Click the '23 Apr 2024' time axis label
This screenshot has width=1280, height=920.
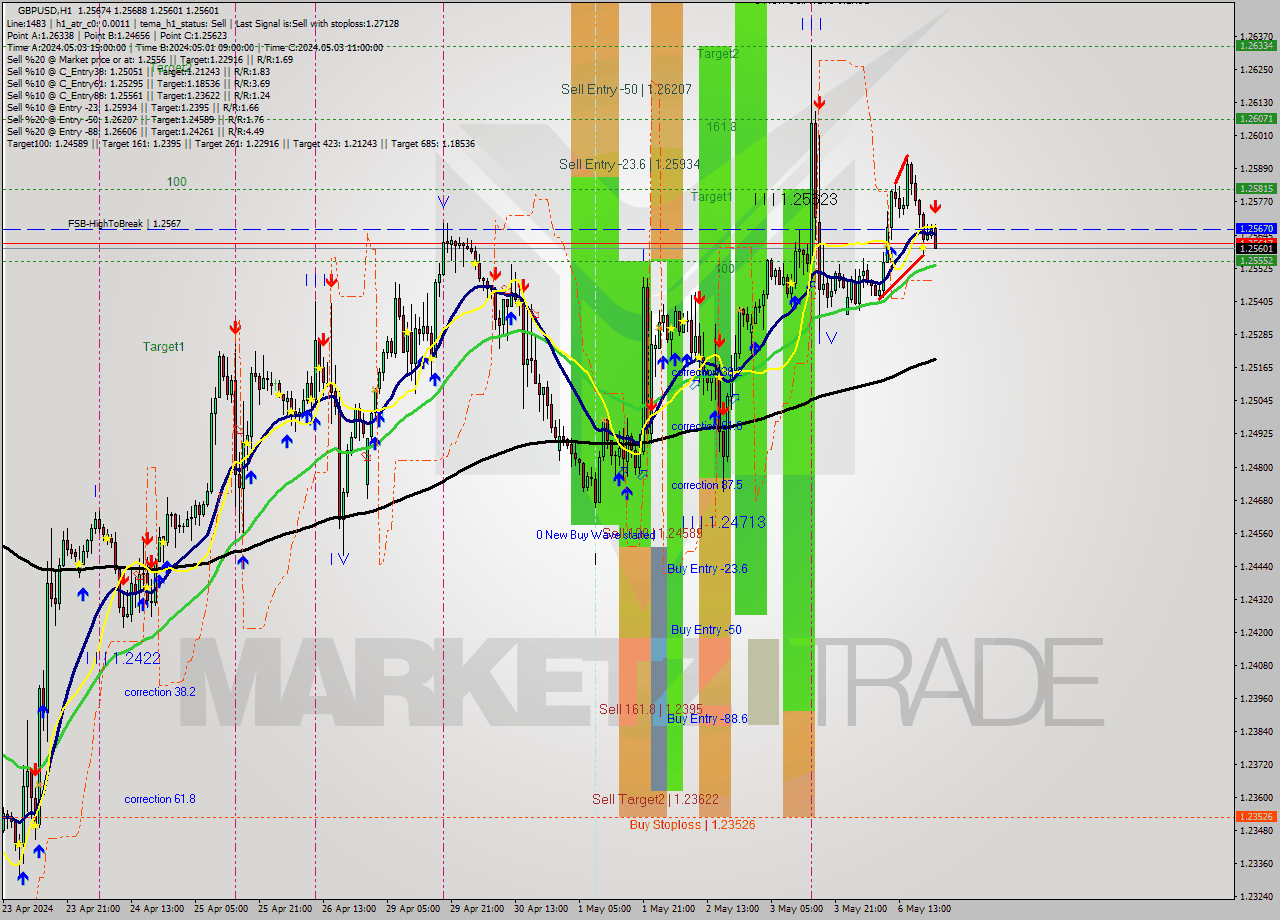pos(28,909)
